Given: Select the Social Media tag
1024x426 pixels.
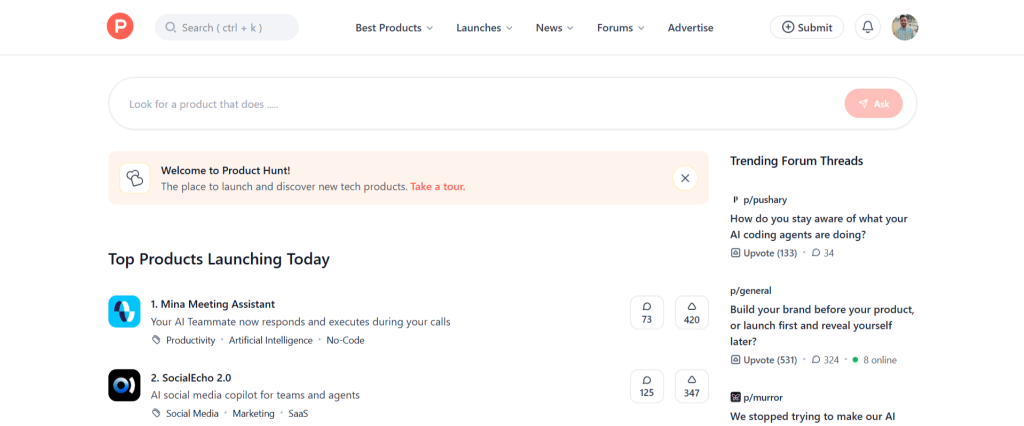Looking at the screenshot, I should [x=192, y=414].
